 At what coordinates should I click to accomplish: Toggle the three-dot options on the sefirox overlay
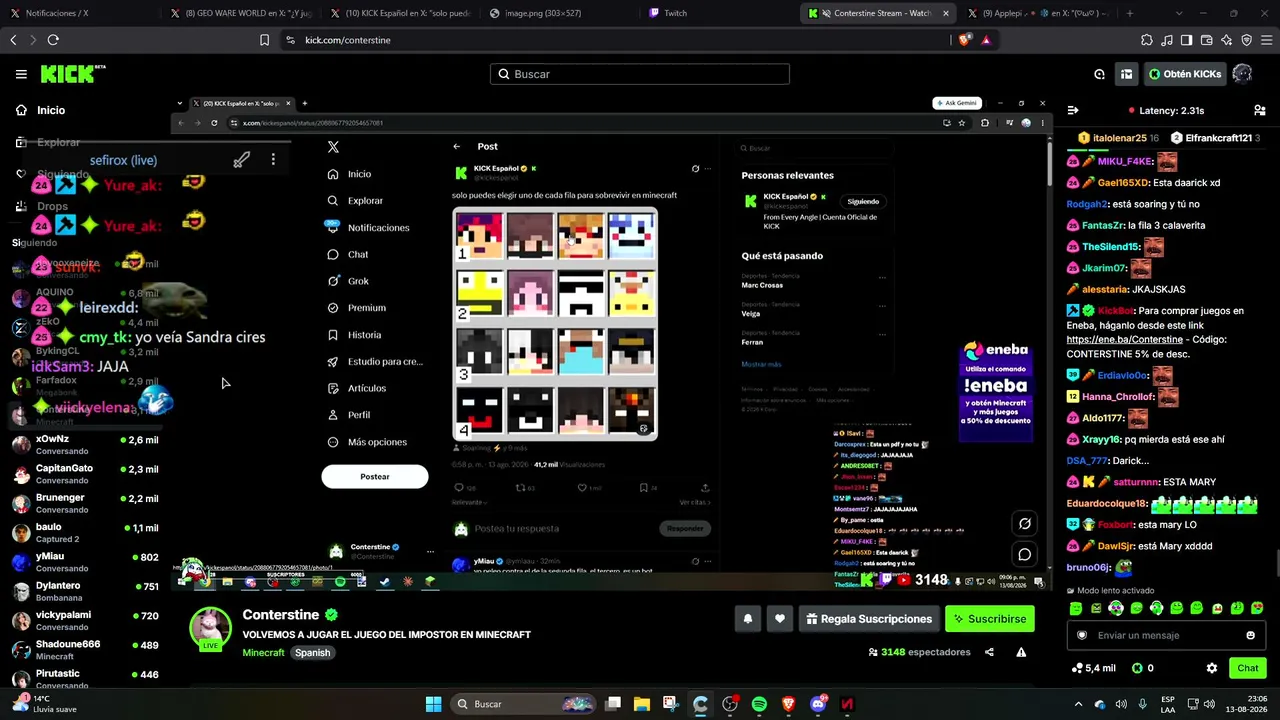tap(273, 160)
